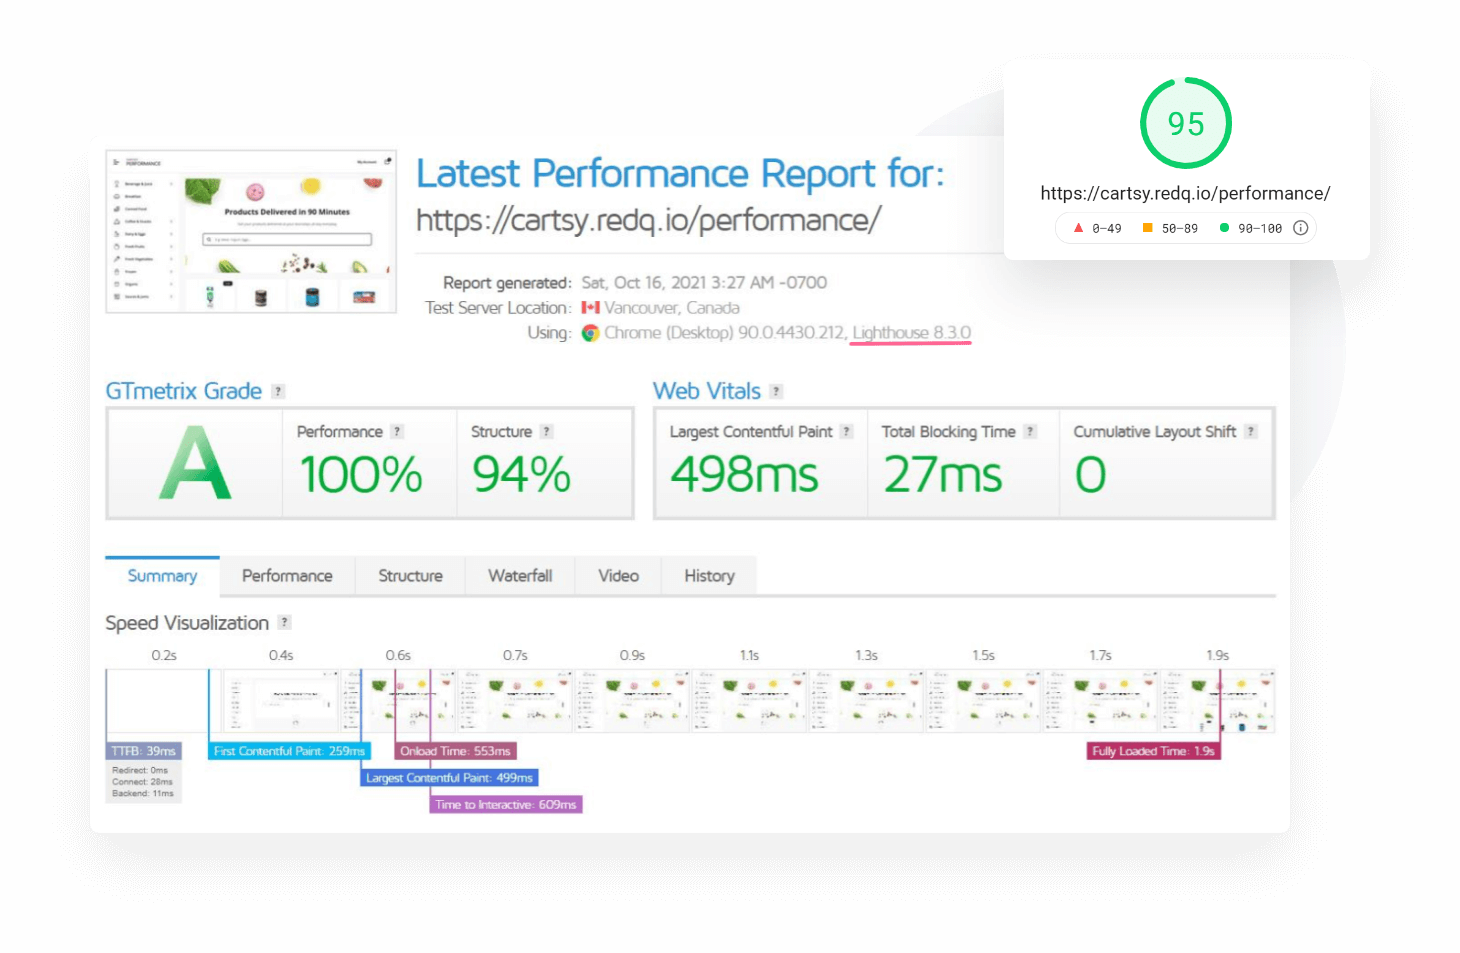Image resolution: width=1460 pixels, height=953 pixels.
Task: Click the 1.7s timeline label
Action: tap(1100, 656)
